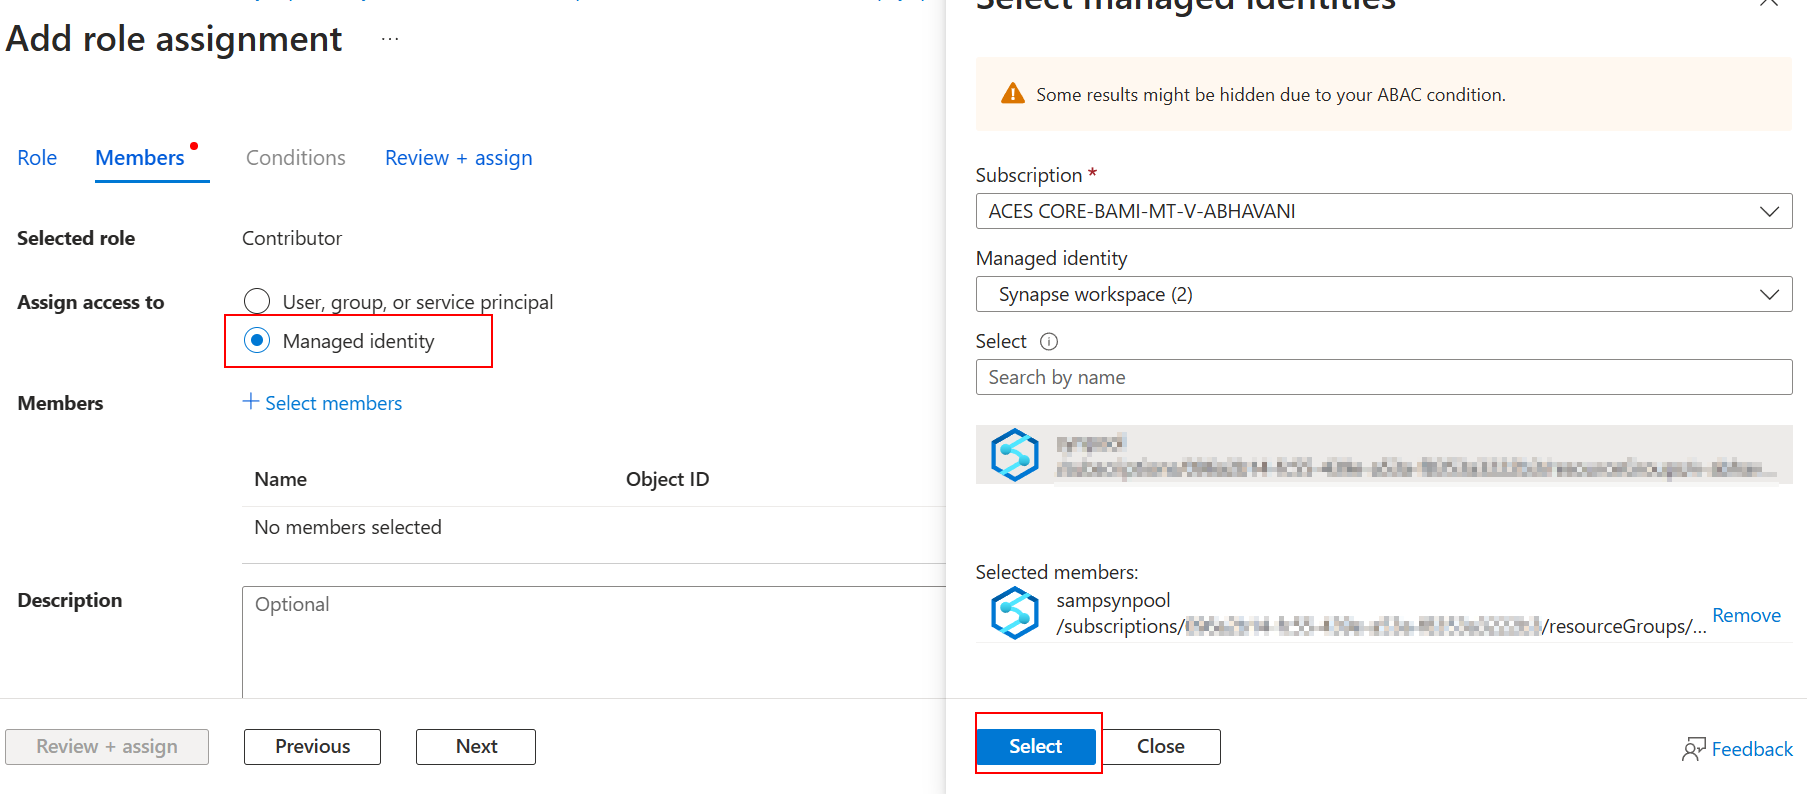Screen dimensions: 1807x794
Task: Click the info icon next to Select label
Action: pos(1049,342)
